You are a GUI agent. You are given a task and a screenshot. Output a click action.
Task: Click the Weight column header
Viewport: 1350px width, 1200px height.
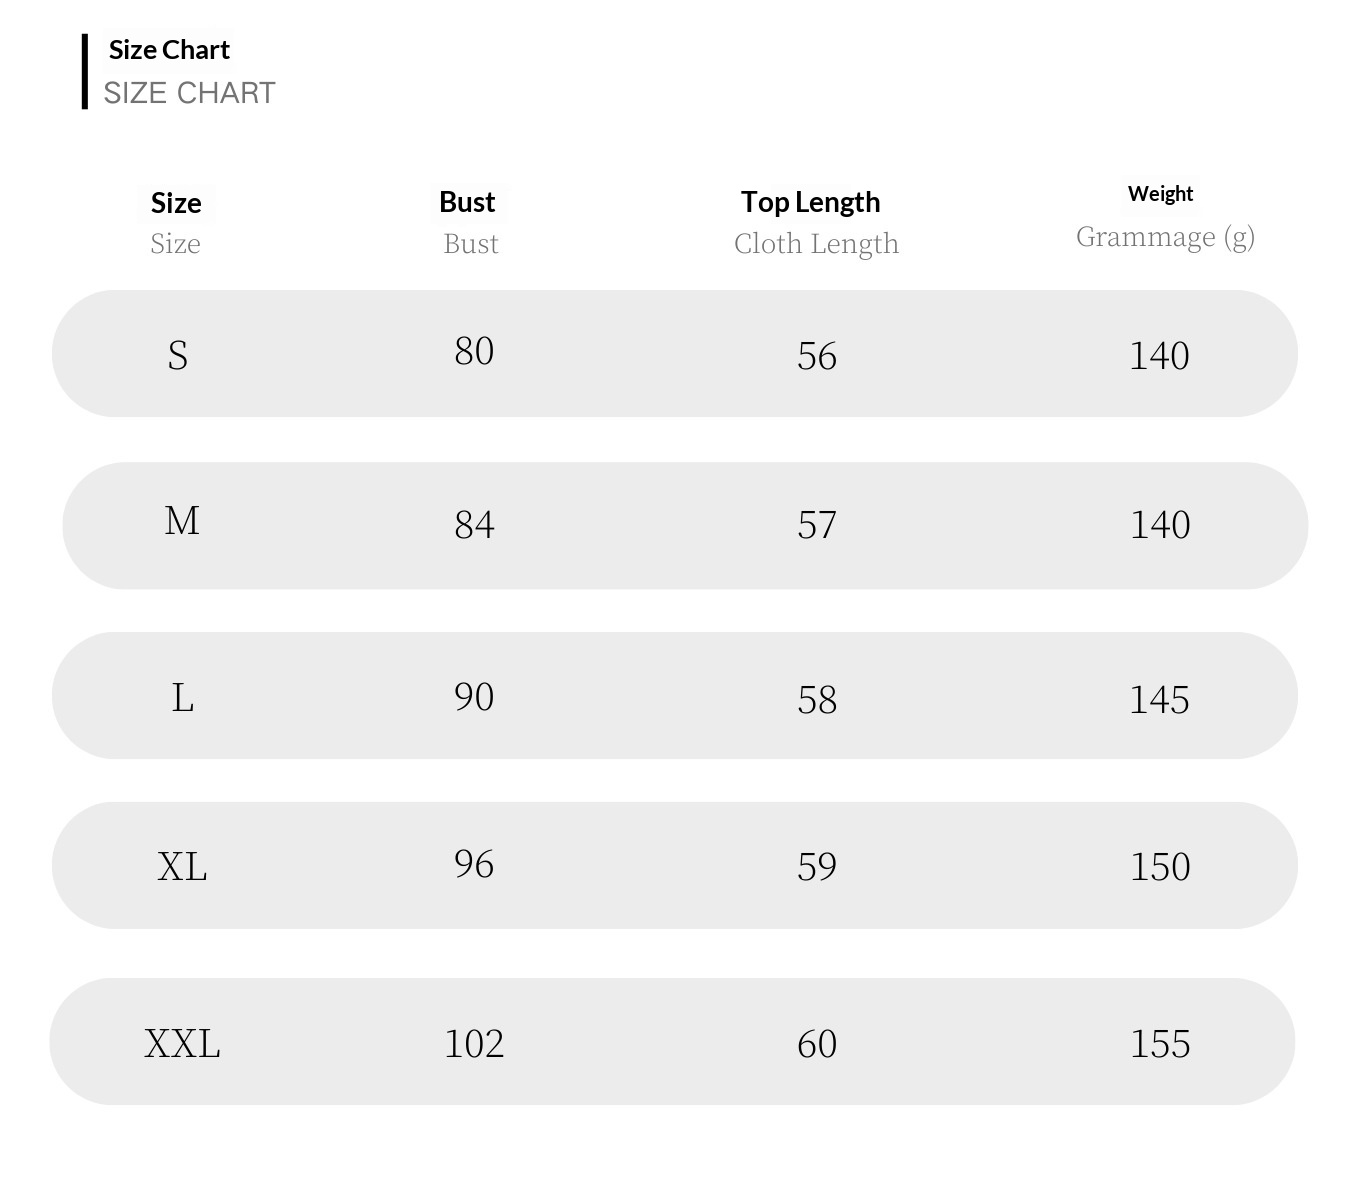(x=1160, y=194)
